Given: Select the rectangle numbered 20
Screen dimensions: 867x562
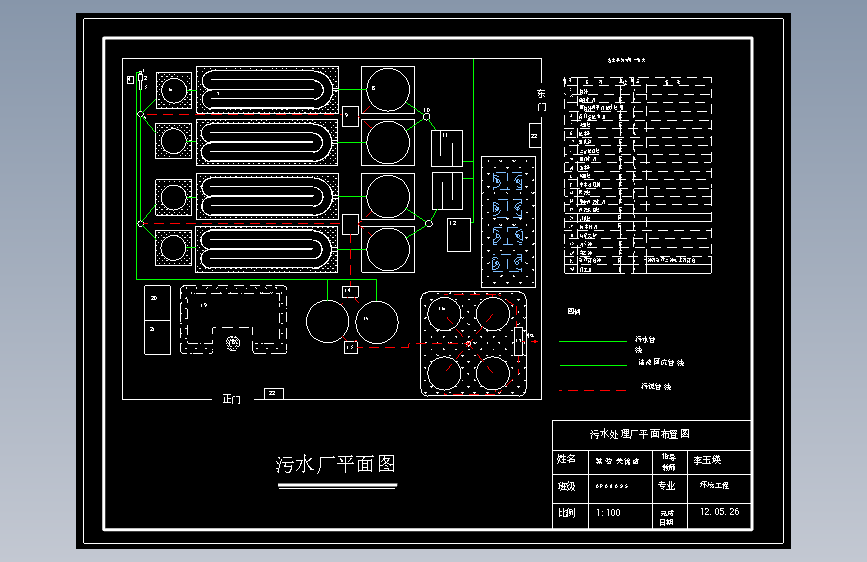Looking at the screenshot, I should click(x=157, y=303).
